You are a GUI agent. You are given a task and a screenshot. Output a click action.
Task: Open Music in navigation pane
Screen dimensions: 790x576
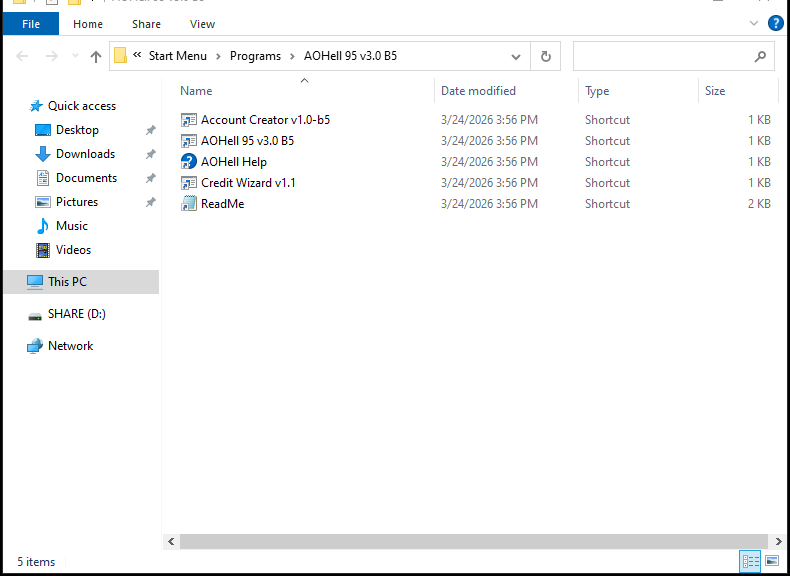[72, 226]
